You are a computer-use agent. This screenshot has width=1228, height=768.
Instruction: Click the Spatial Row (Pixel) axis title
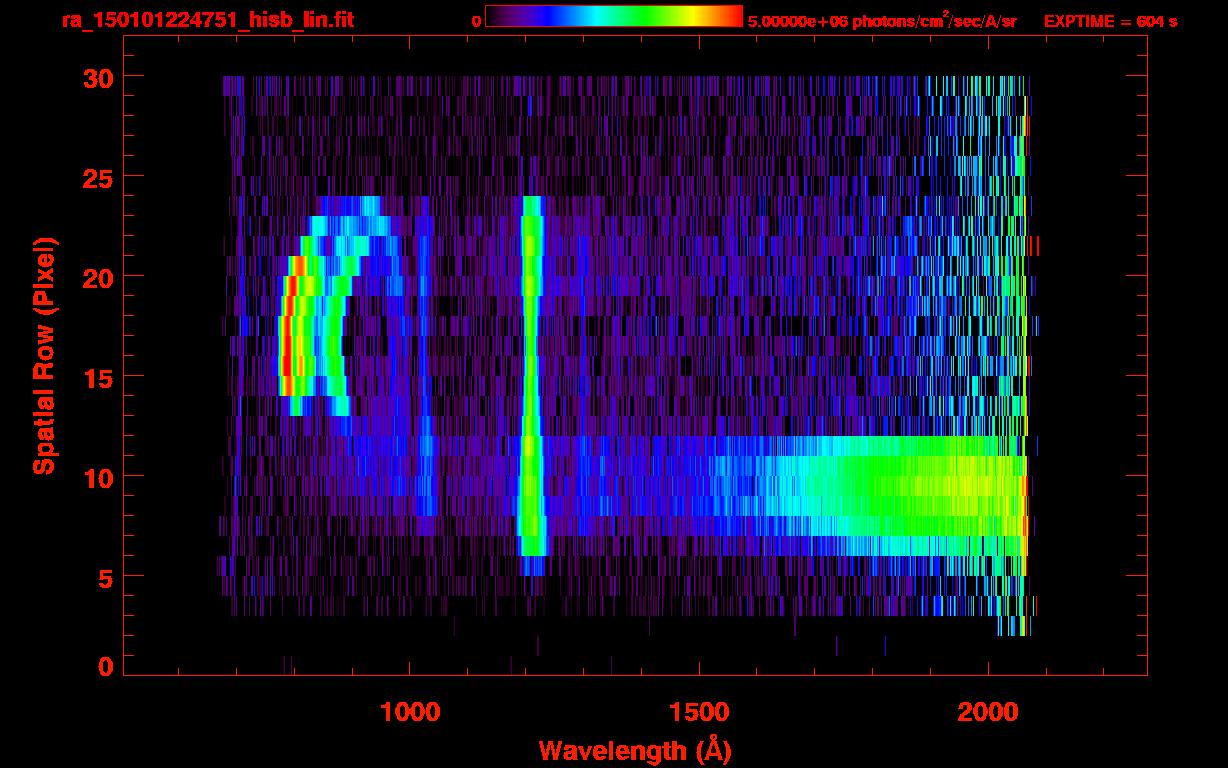tap(44, 356)
